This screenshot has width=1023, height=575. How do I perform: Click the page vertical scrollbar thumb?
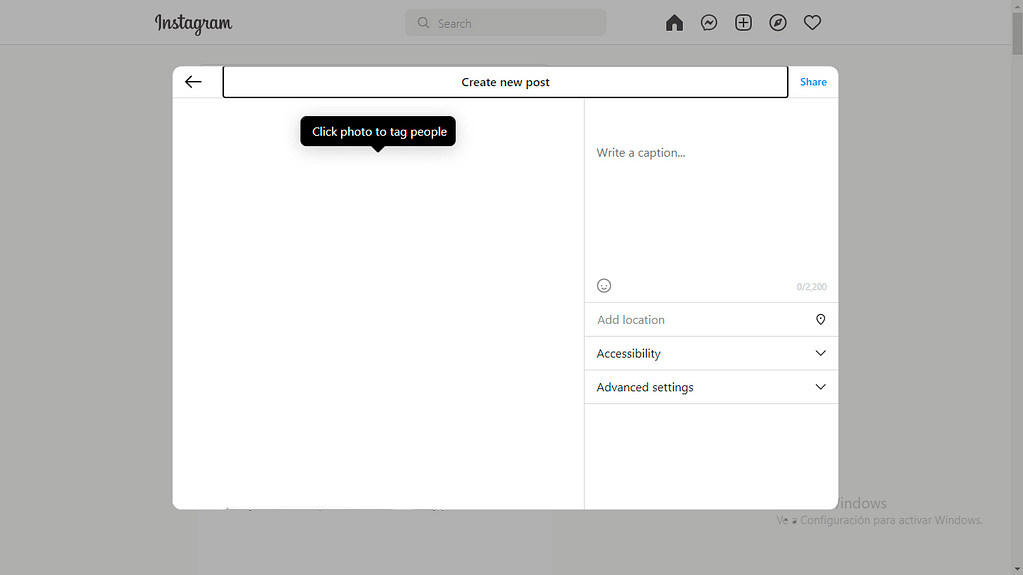[1017, 34]
